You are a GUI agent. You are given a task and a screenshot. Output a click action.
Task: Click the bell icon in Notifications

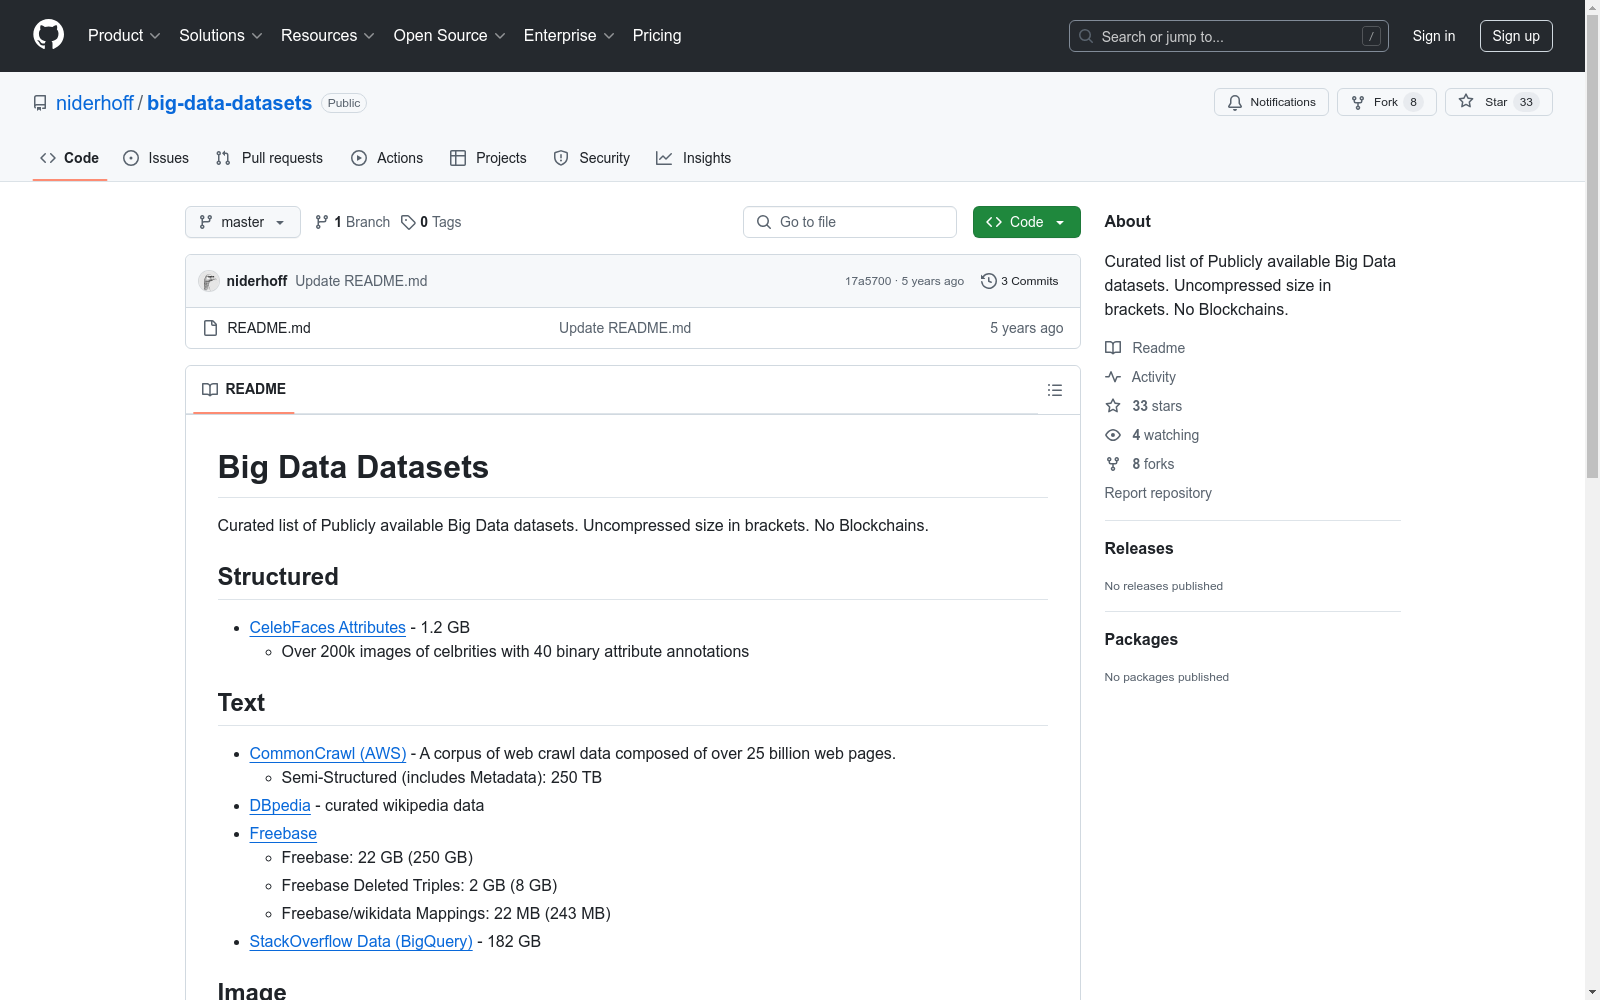tap(1235, 102)
